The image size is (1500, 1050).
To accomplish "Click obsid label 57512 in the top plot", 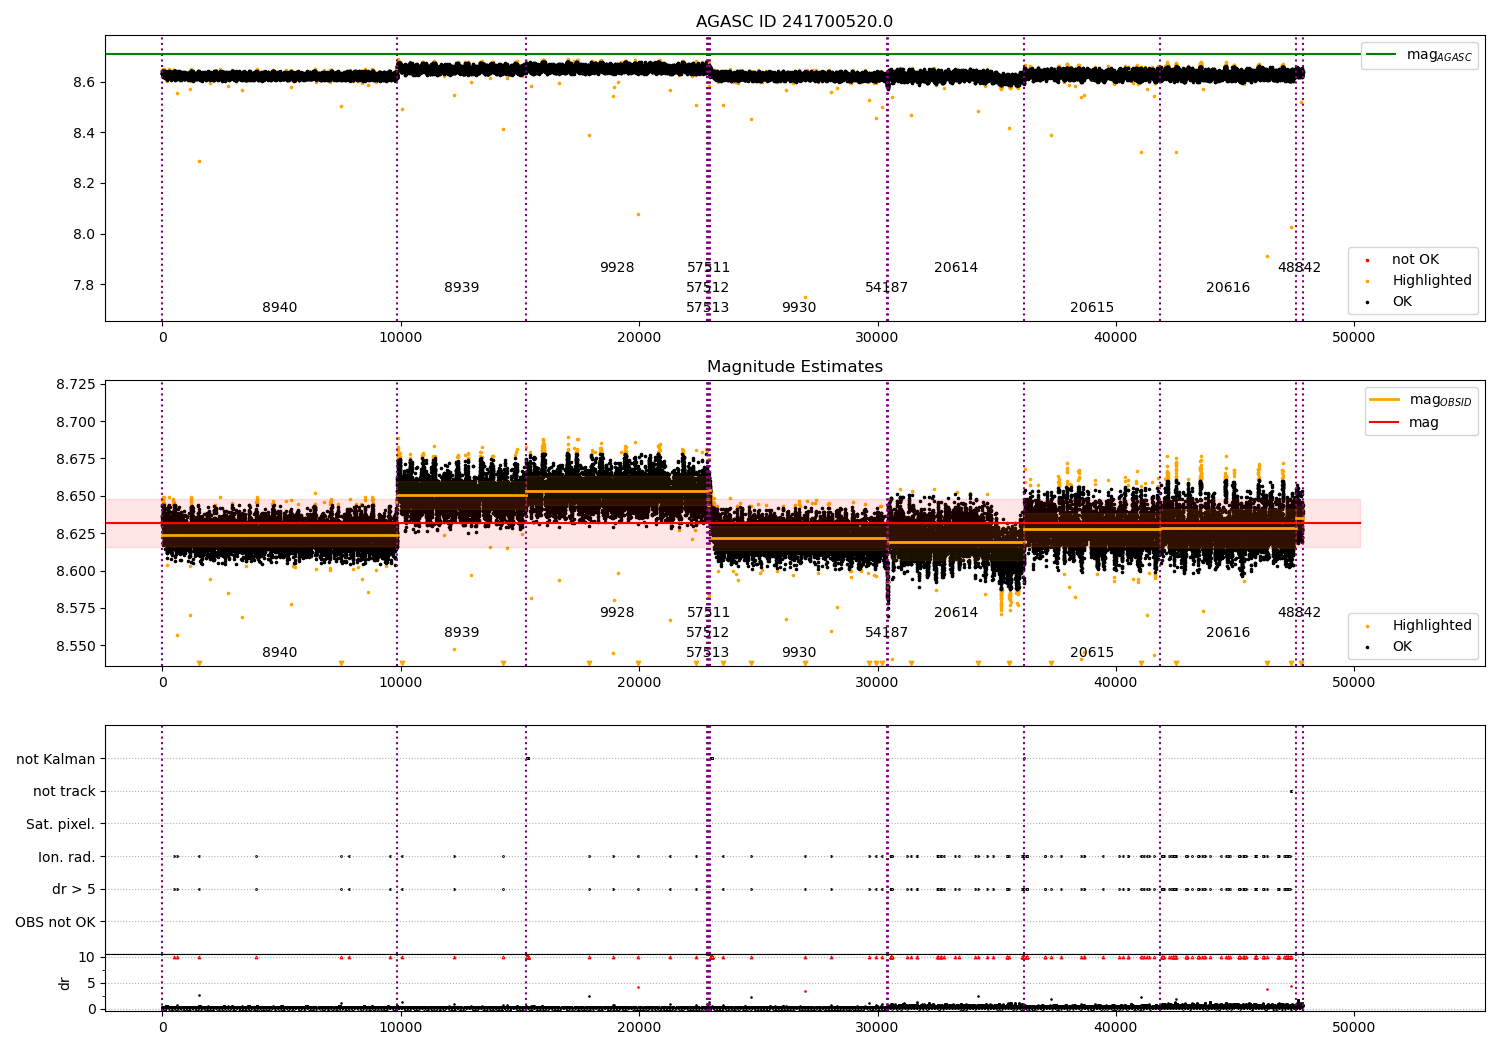I will (708, 288).
